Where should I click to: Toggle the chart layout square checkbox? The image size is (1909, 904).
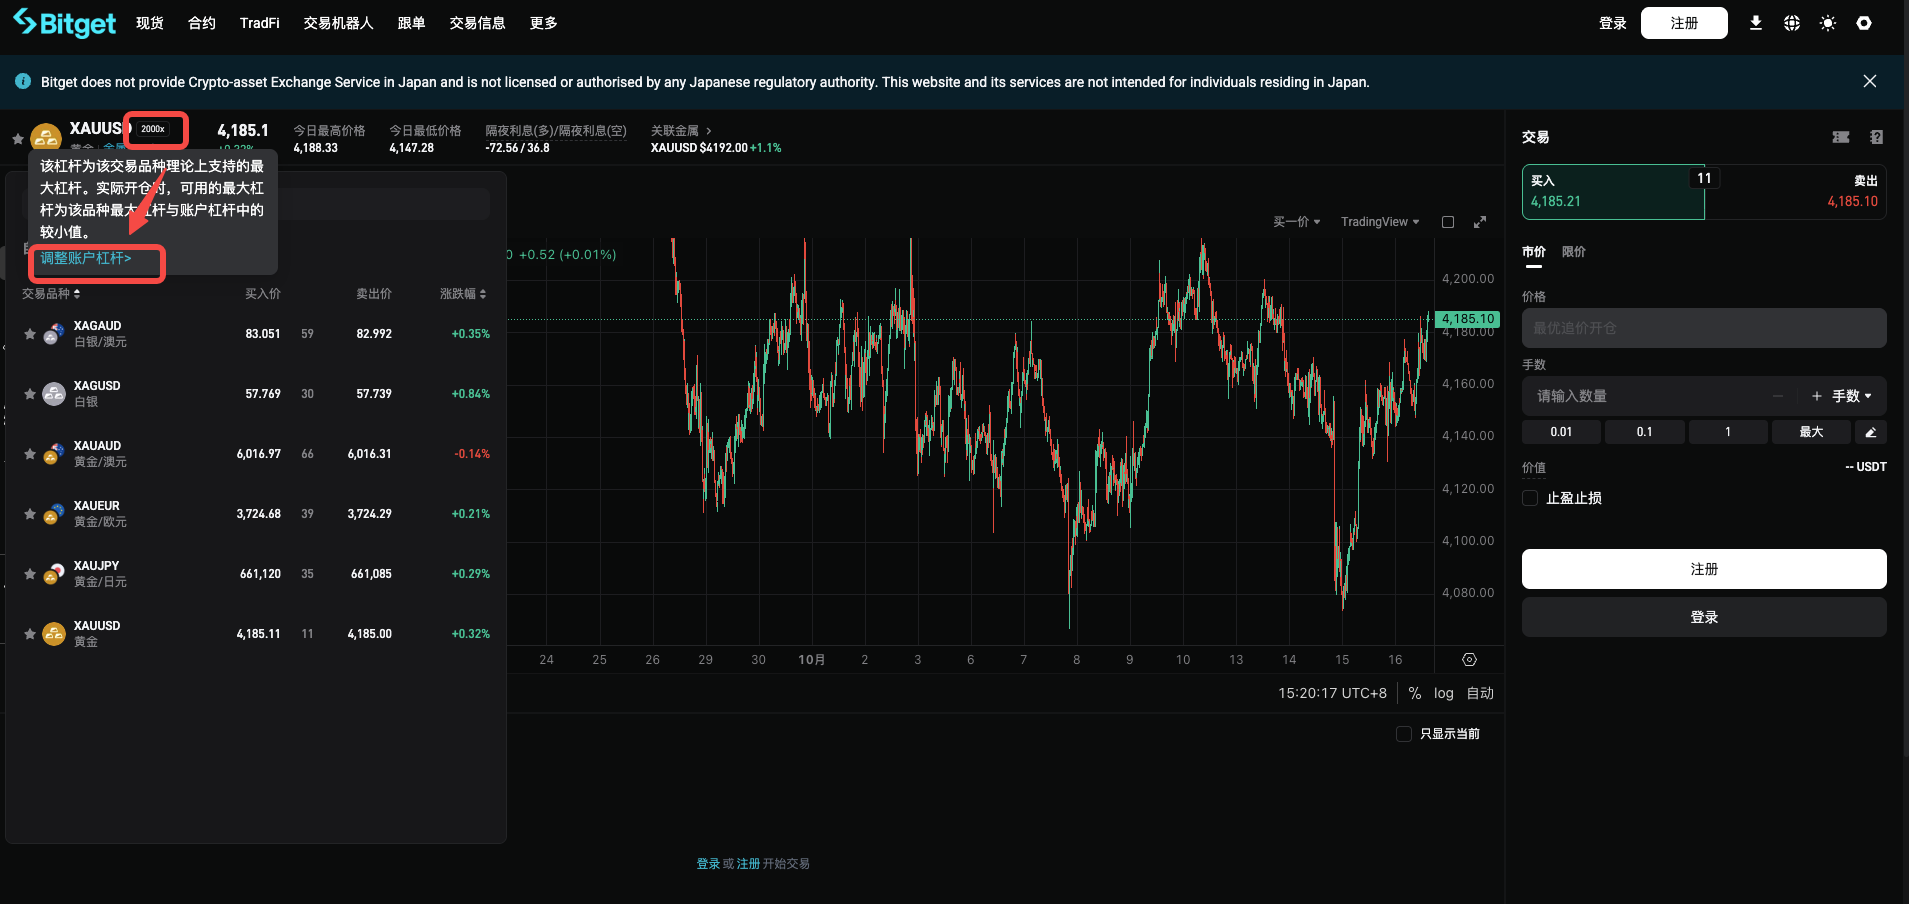pos(1448,222)
